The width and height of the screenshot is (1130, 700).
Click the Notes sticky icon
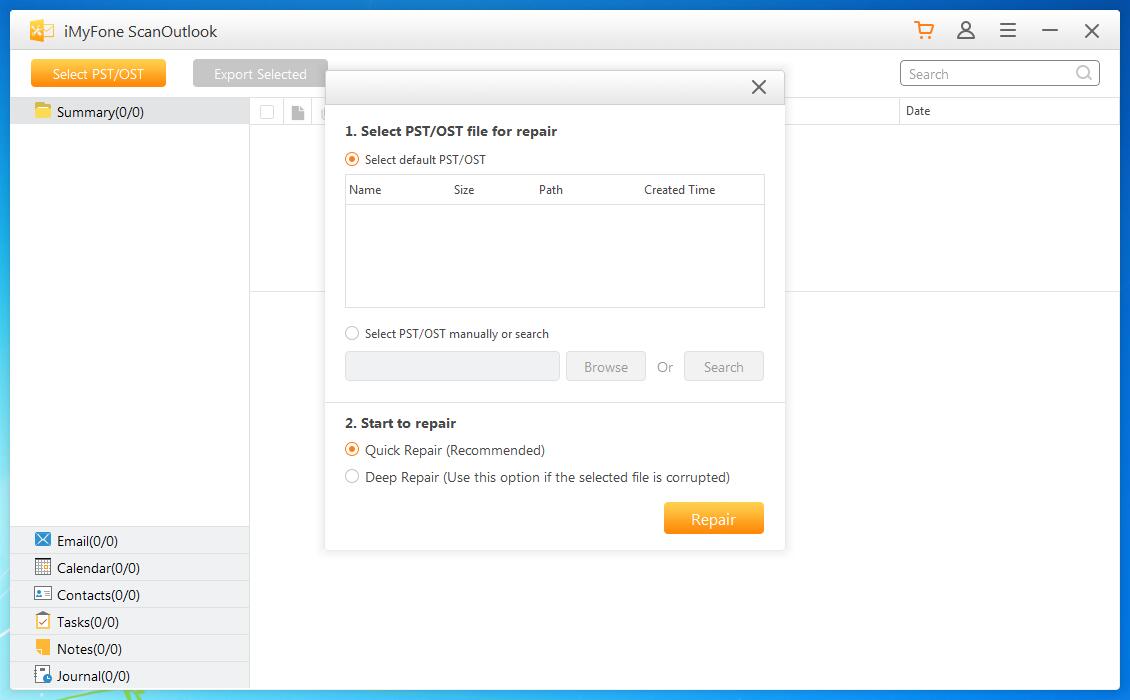pos(43,647)
